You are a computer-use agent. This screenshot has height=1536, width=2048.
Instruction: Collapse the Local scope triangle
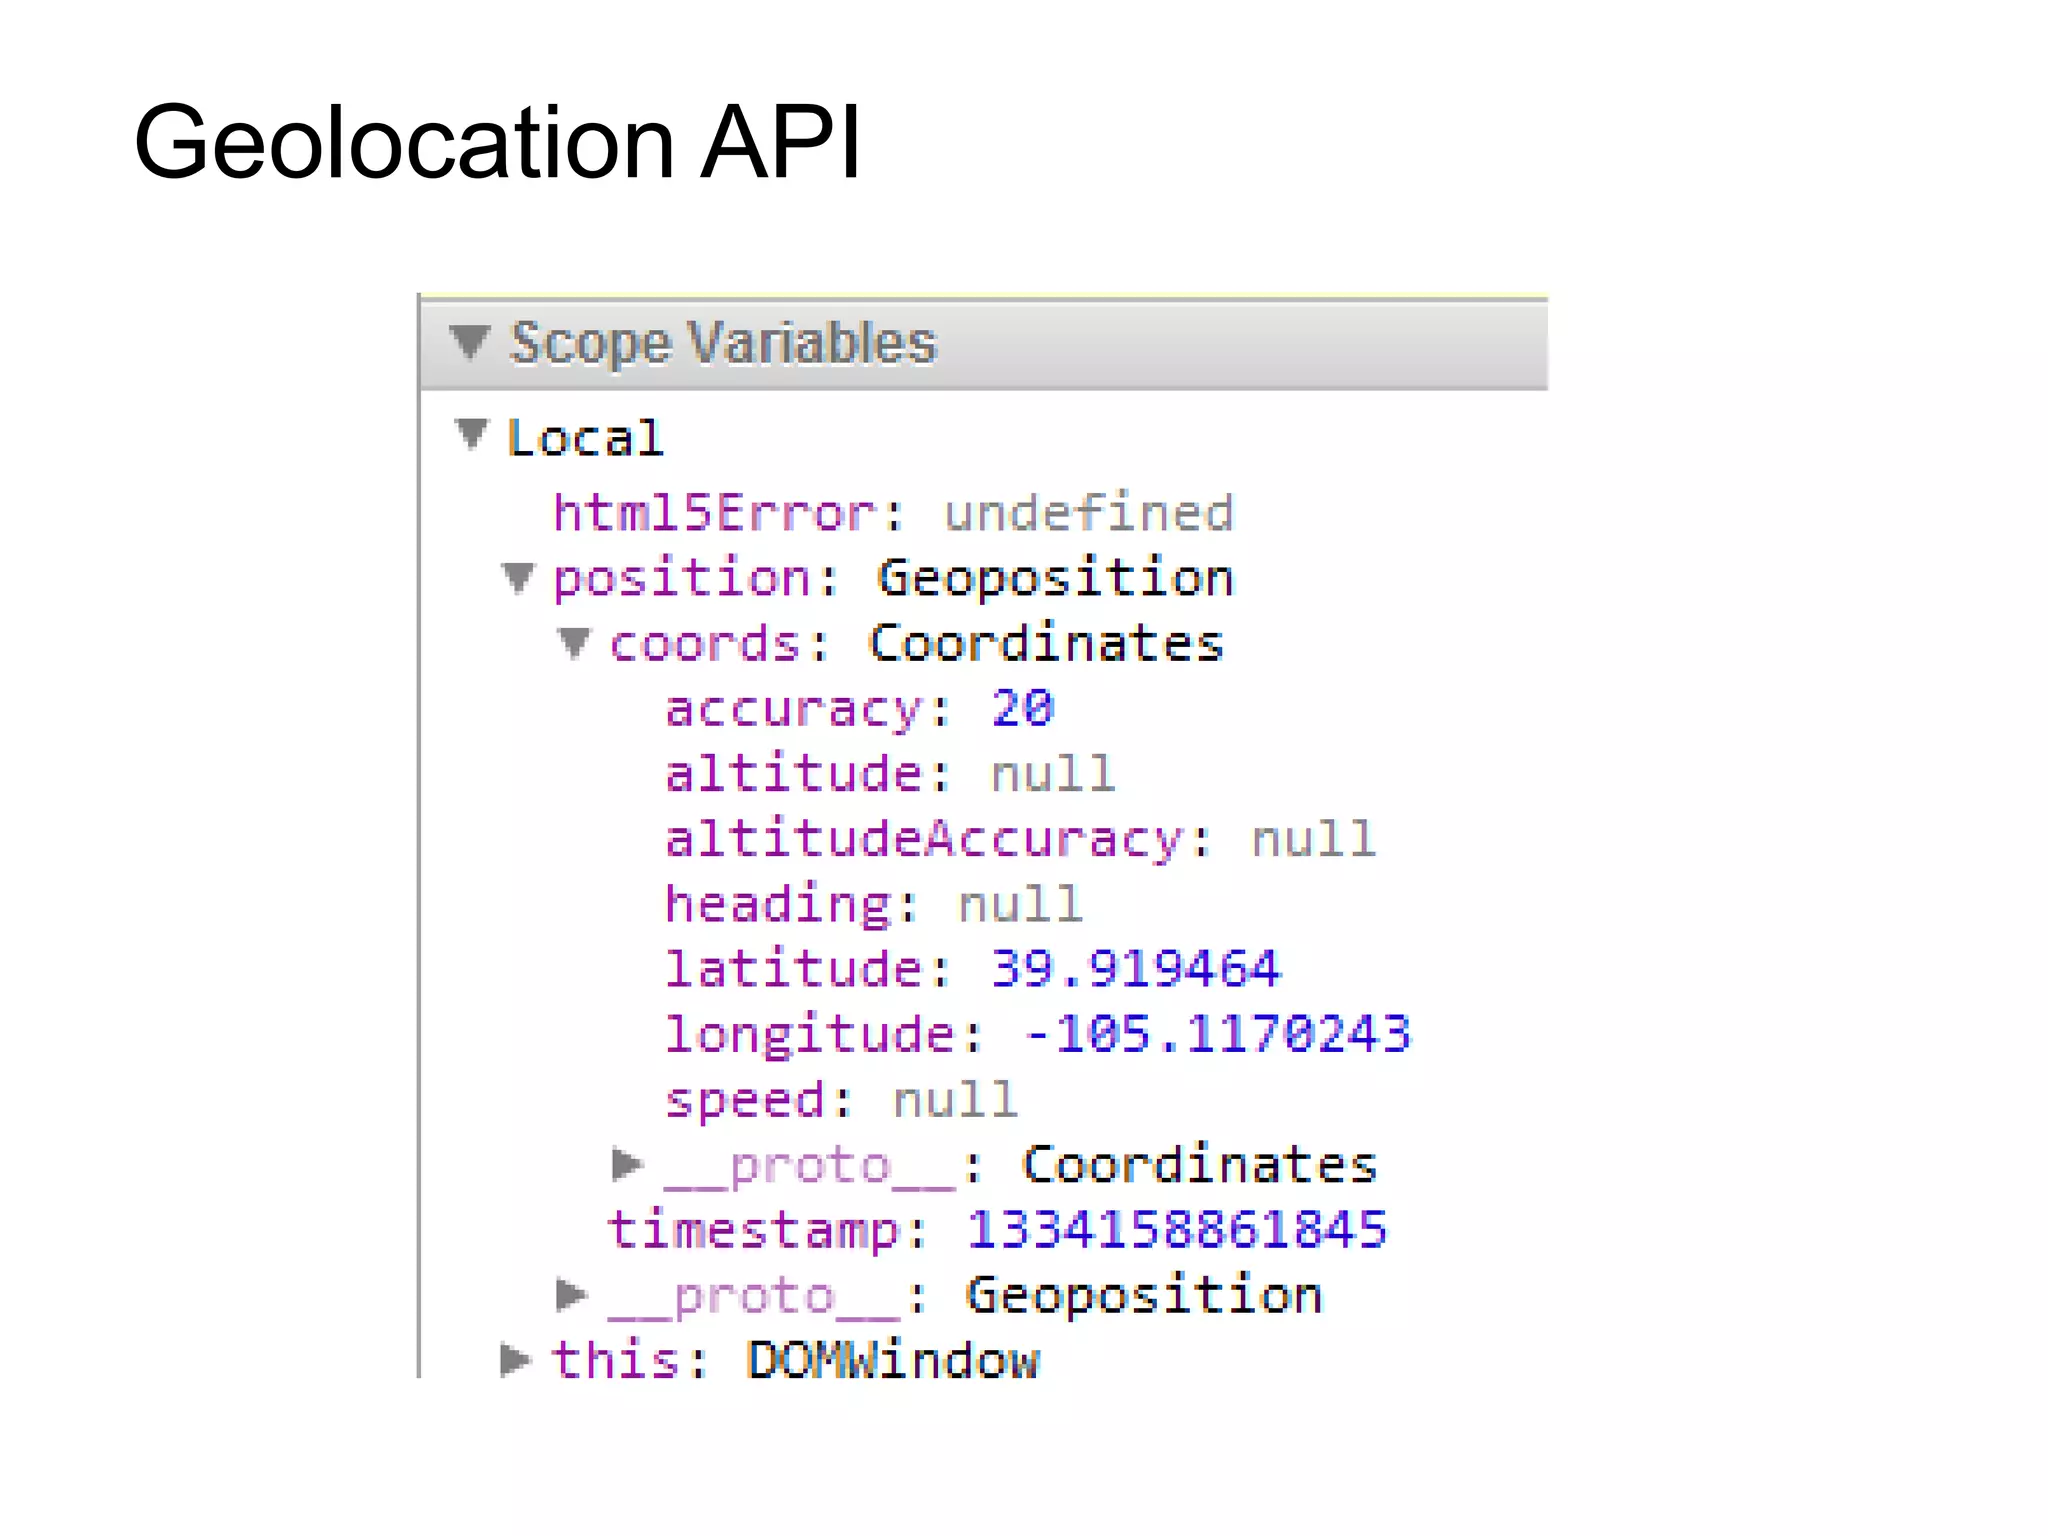[x=471, y=435]
